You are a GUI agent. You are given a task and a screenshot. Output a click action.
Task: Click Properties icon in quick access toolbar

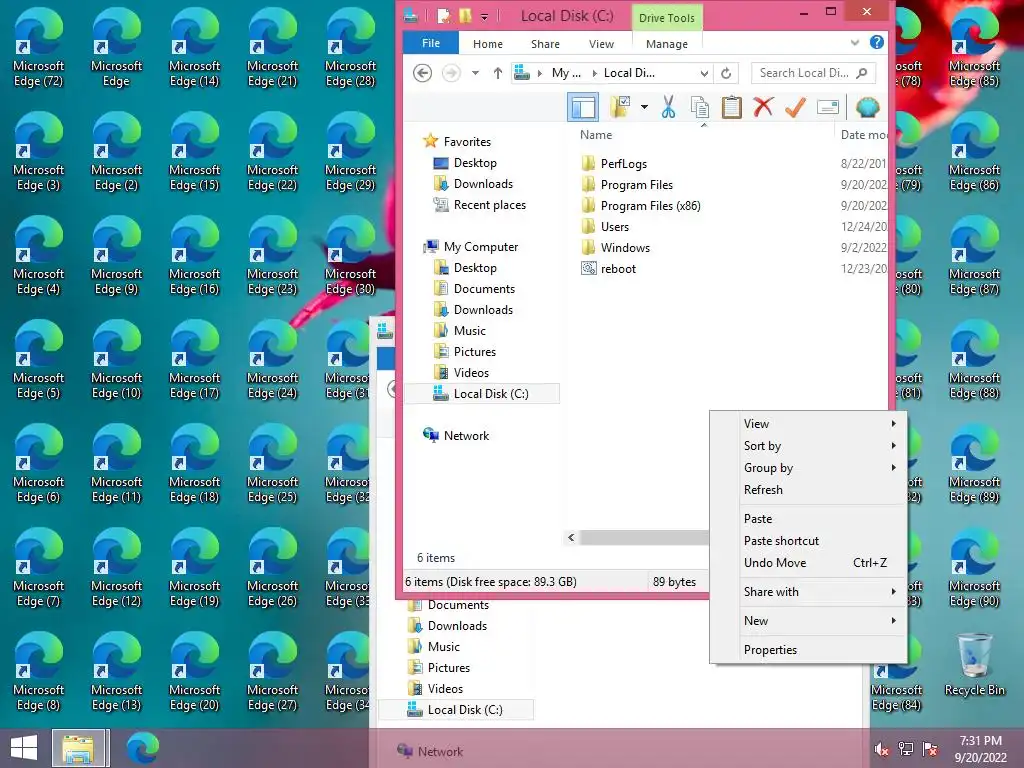[x=443, y=16]
